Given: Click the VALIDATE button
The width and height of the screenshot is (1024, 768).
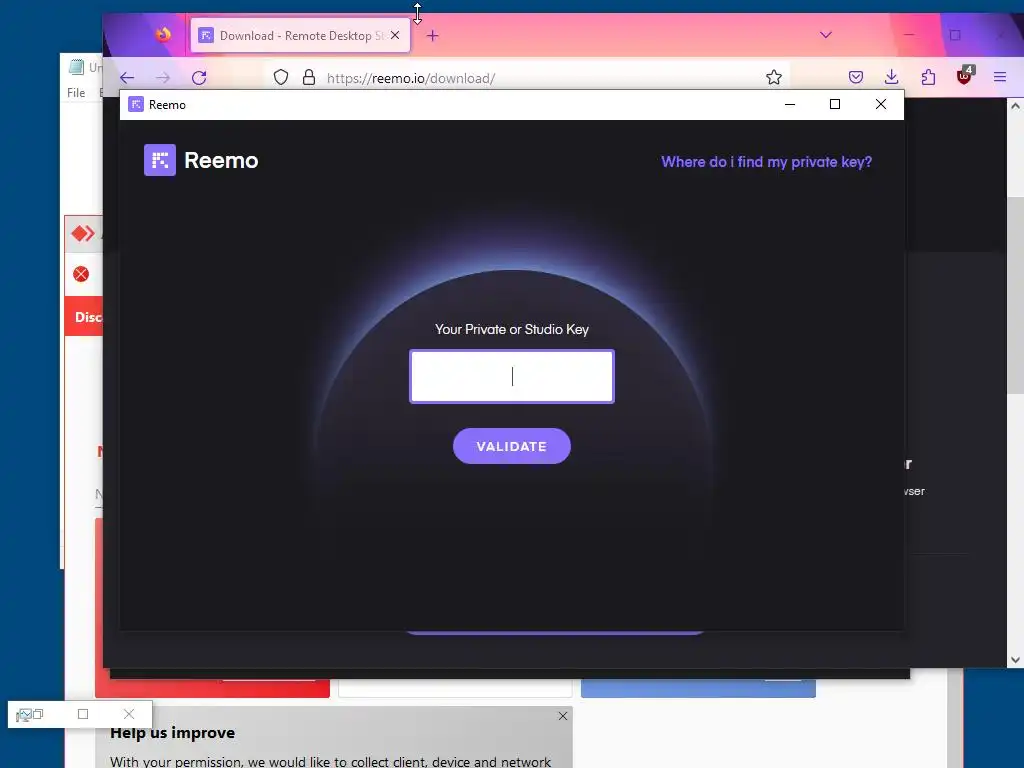Looking at the screenshot, I should click(x=511, y=446).
